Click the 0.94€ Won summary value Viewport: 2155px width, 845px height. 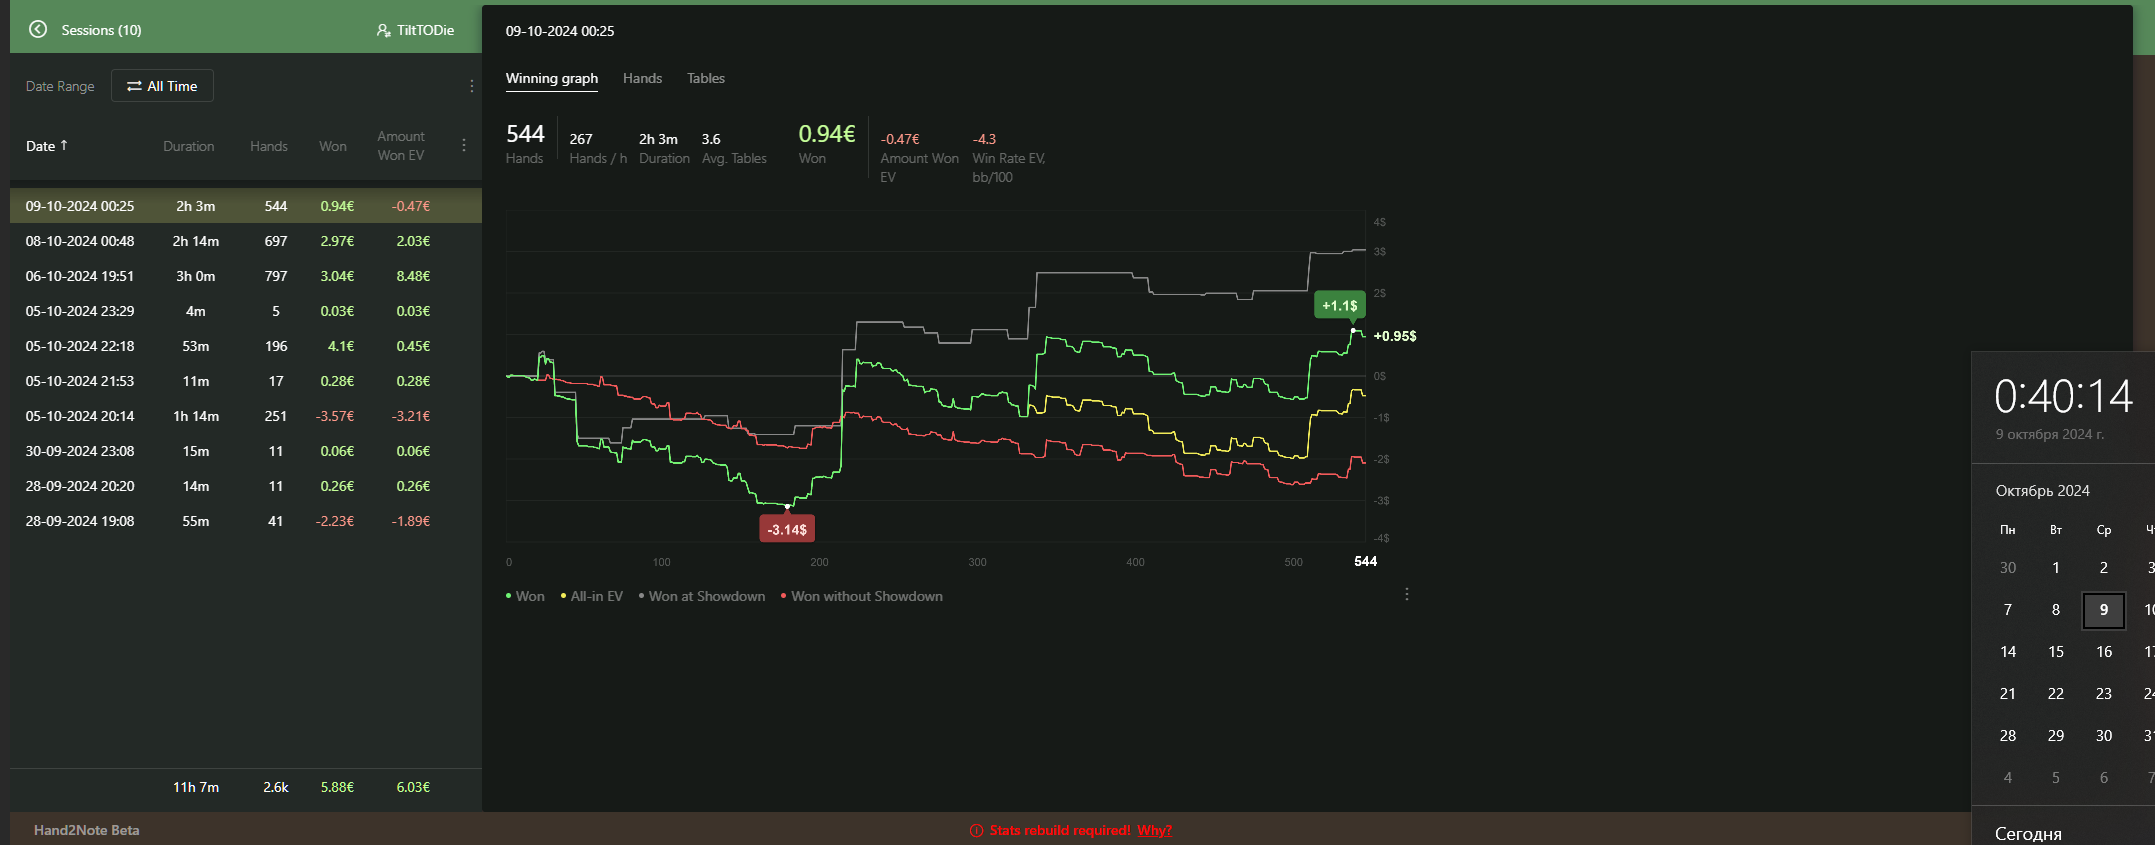point(826,134)
